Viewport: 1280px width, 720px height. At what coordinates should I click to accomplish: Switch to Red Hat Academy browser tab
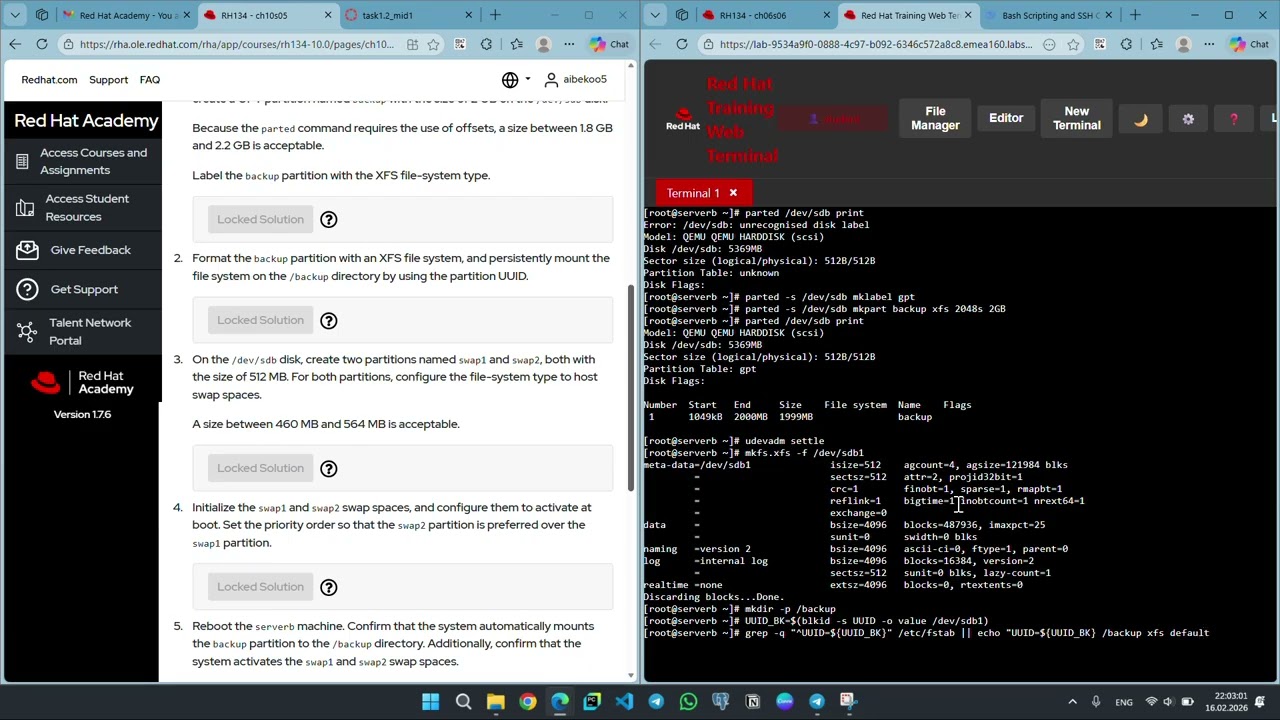click(127, 15)
